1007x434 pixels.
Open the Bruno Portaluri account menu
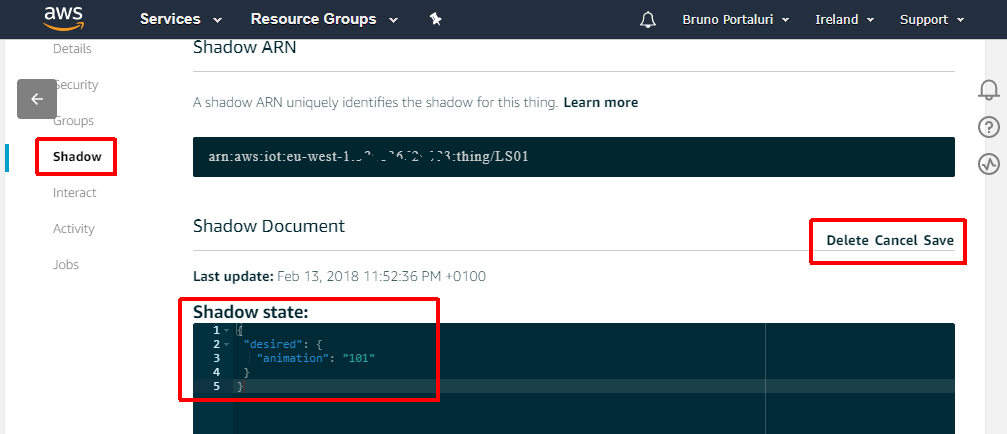[x=735, y=20]
